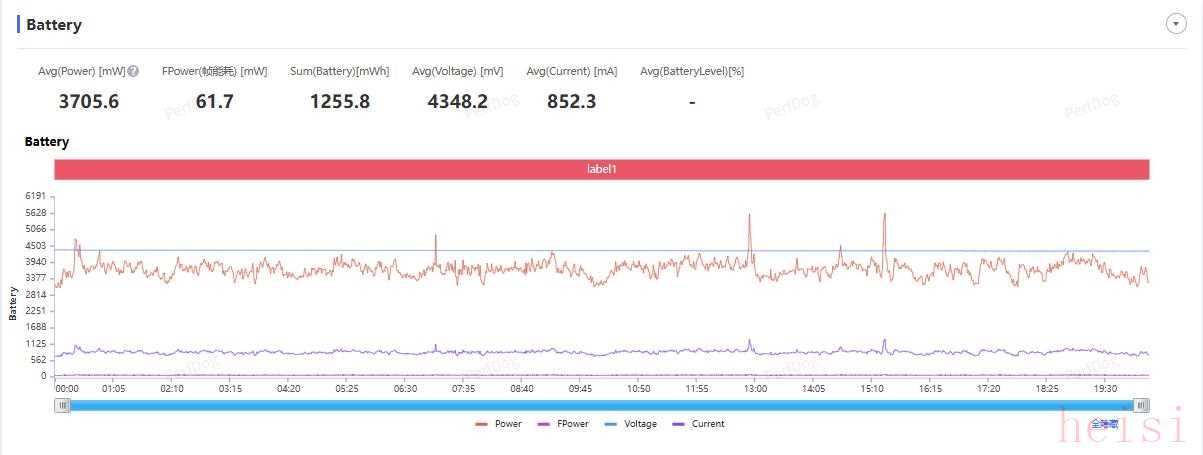Screen dimensions: 1203x455
Task: Click the 09:45 tick on the time axis
Action: click(x=580, y=388)
